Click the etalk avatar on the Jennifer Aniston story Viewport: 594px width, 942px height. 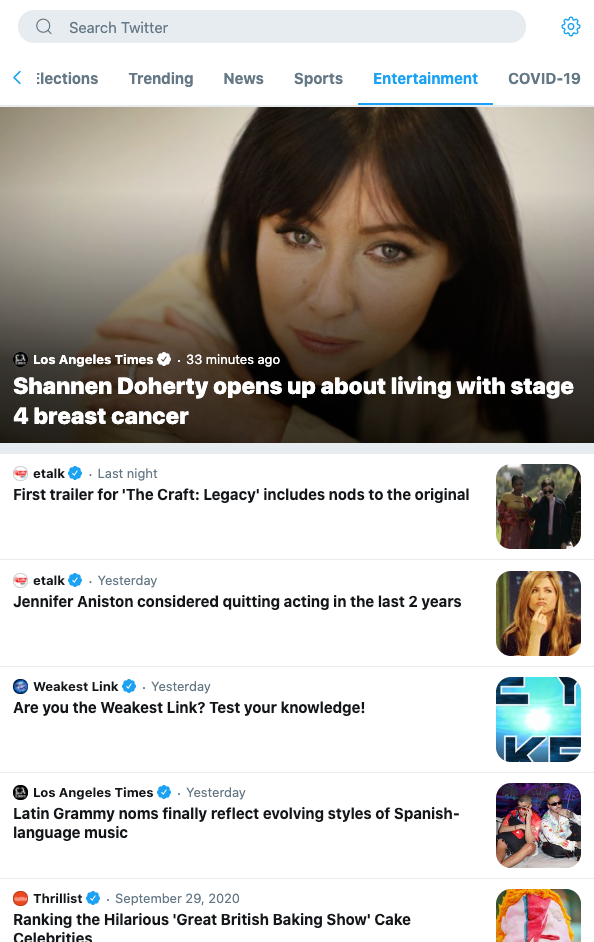point(20,580)
